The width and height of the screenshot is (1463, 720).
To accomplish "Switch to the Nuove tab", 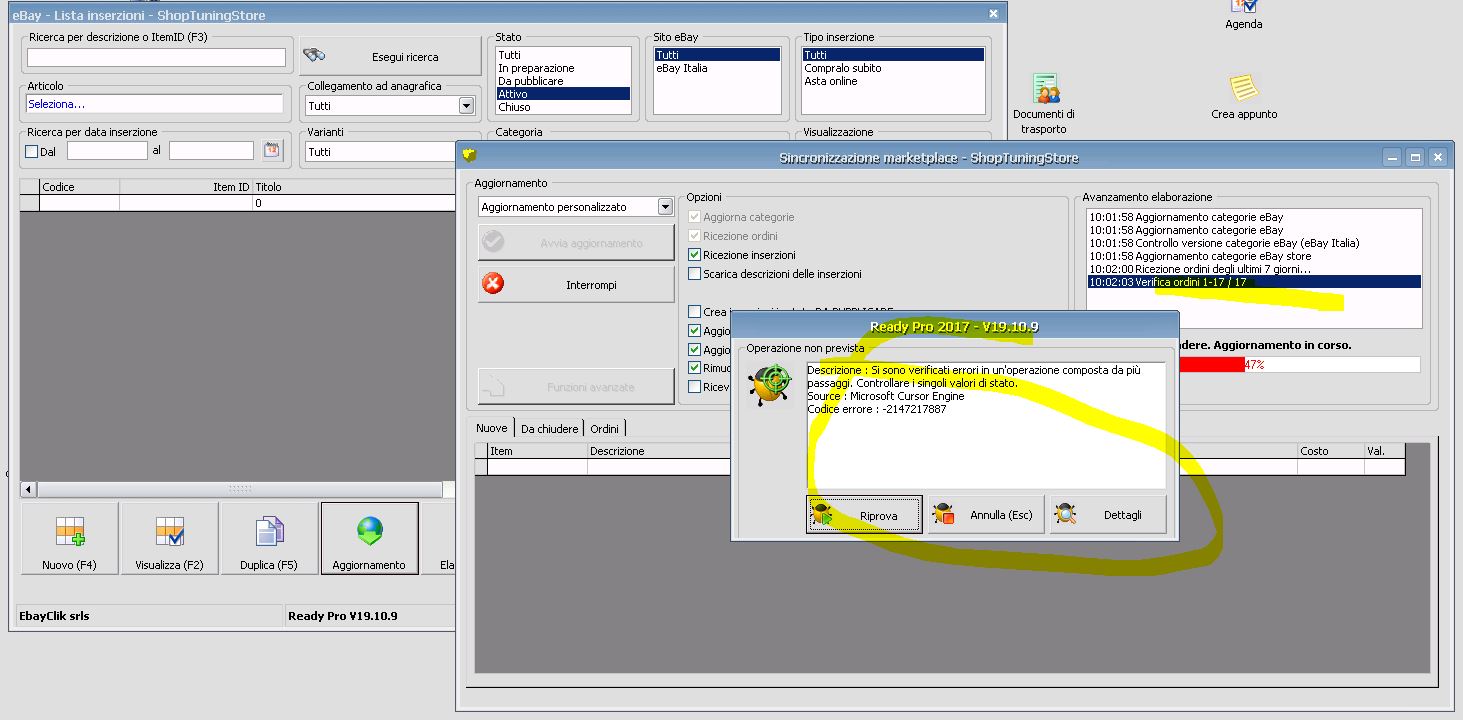I will coord(491,428).
